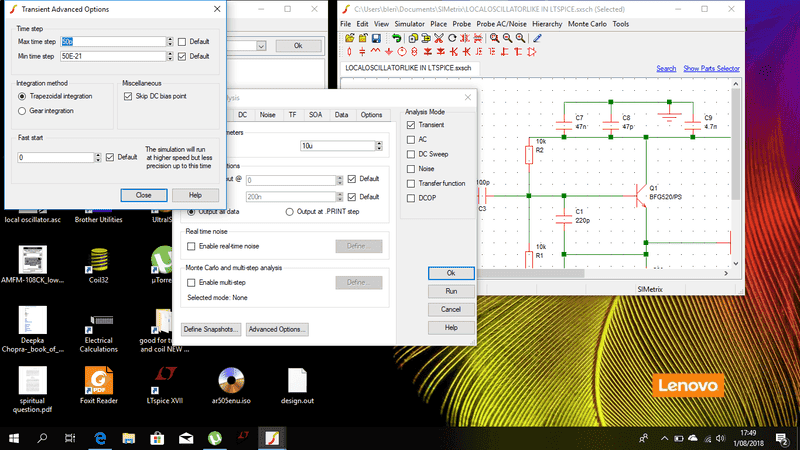Viewport: 800px width, 450px height.
Task: Click the Mirror icon in SIMetrix toolbar
Action: [465, 38]
